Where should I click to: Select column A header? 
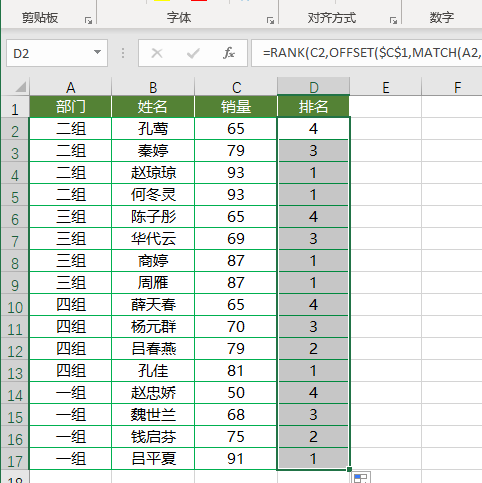tap(70, 87)
